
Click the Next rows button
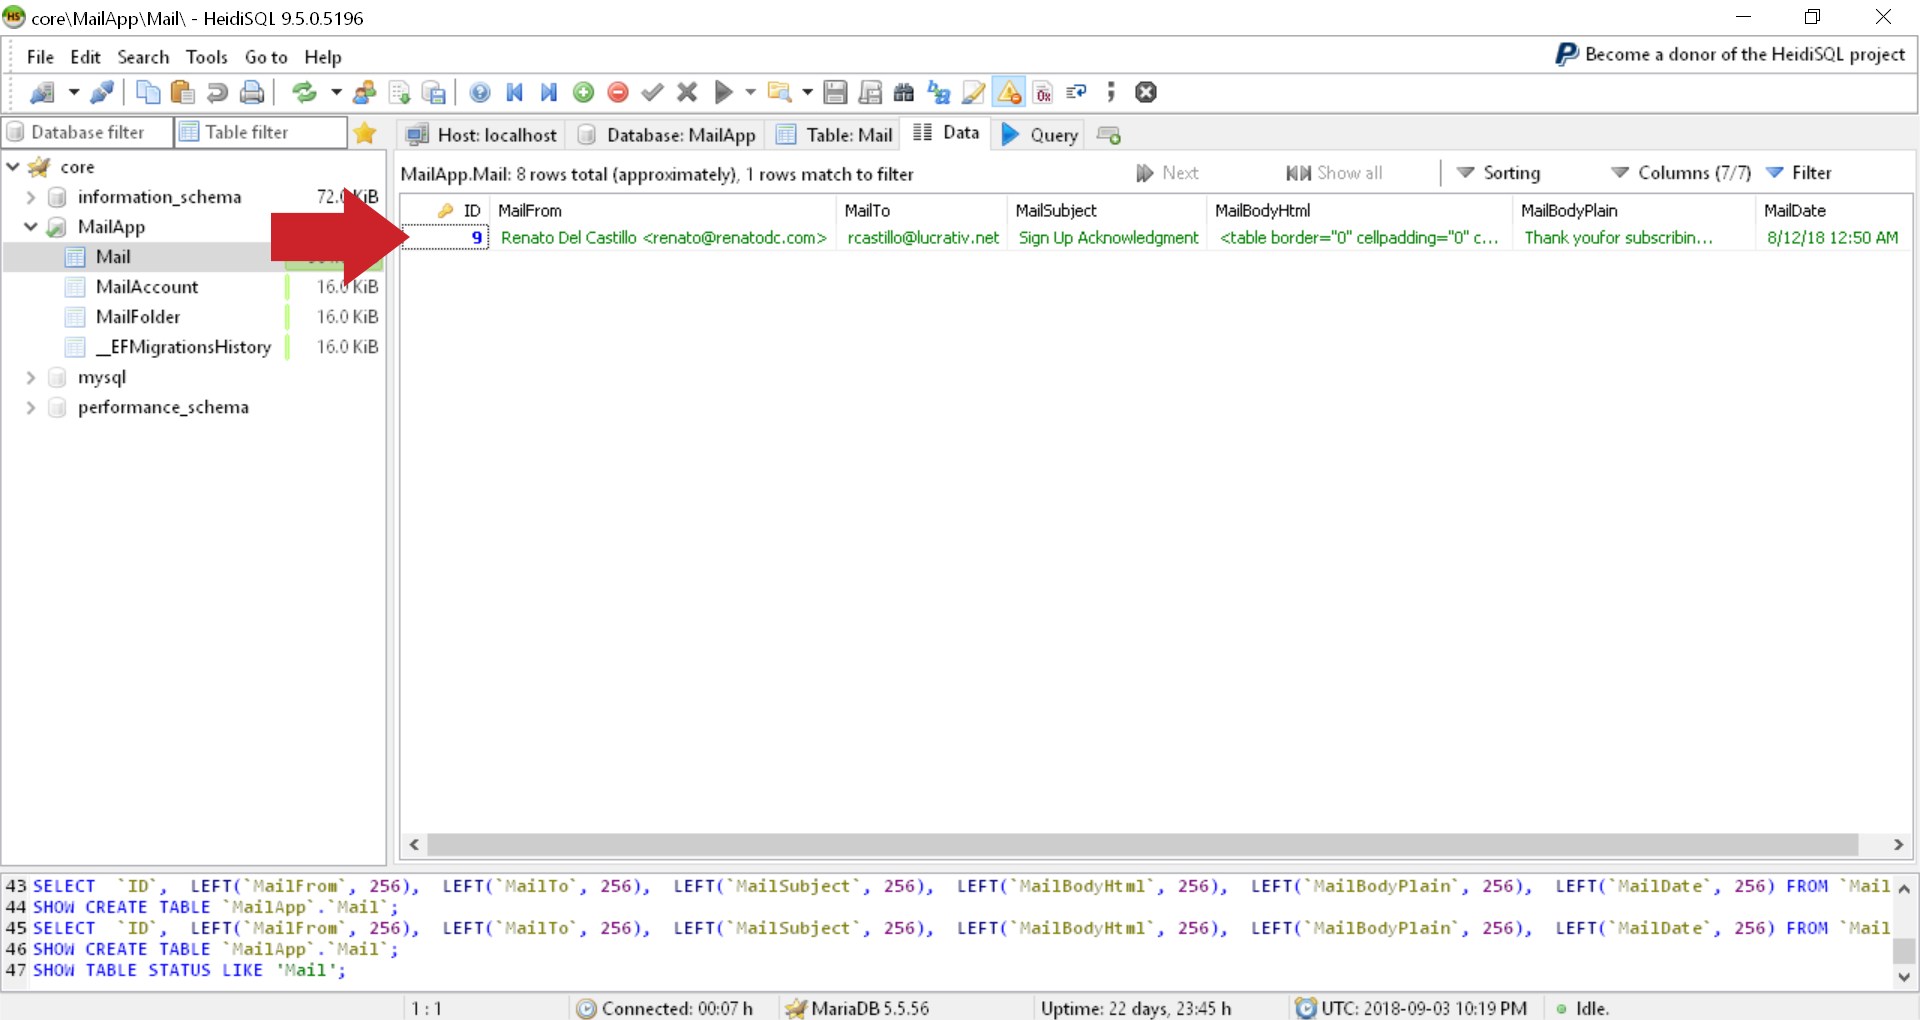pyautogui.click(x=1167, y=173)
